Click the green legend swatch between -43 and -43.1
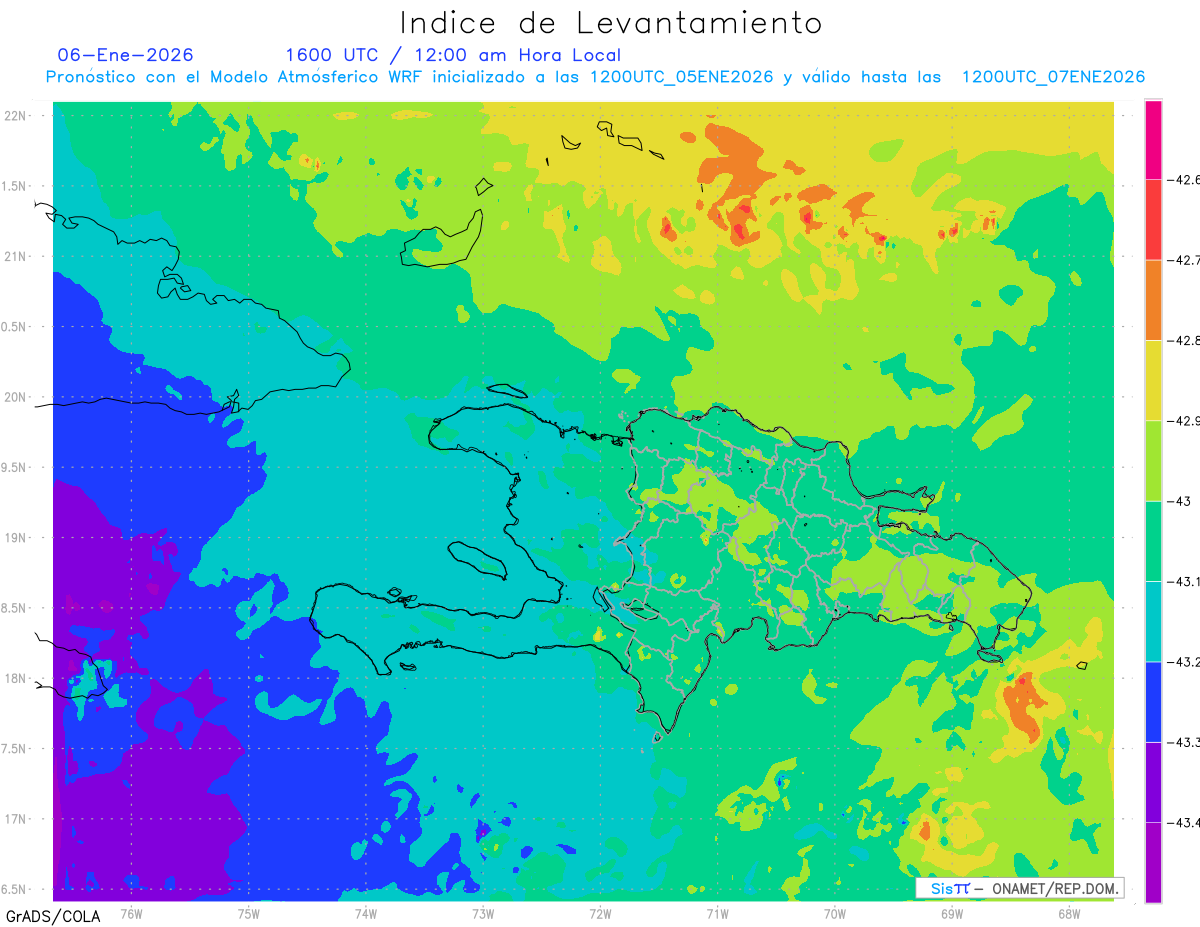The width and height of the screenshot is (1200, 927). tap(1153, 541)
